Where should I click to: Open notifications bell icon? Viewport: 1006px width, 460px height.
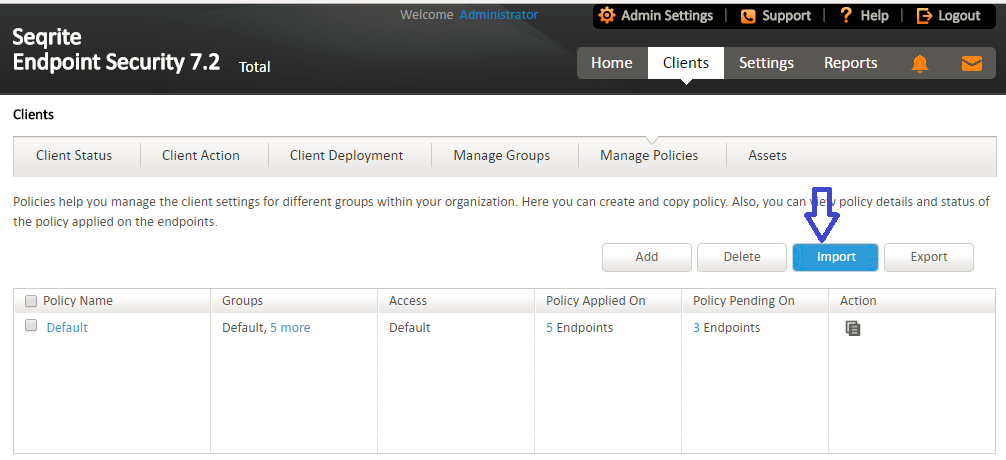920,63
